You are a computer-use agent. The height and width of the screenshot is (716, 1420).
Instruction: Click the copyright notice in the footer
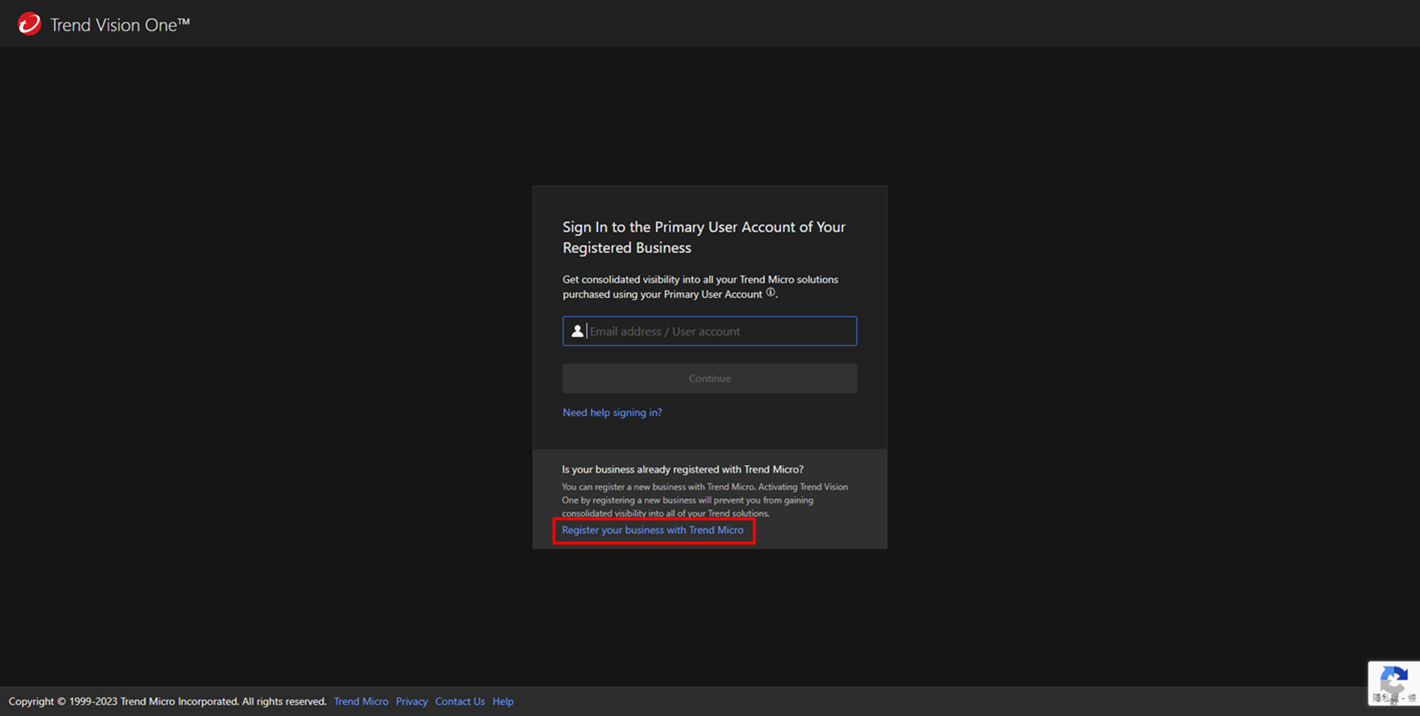tap(167, 701)
